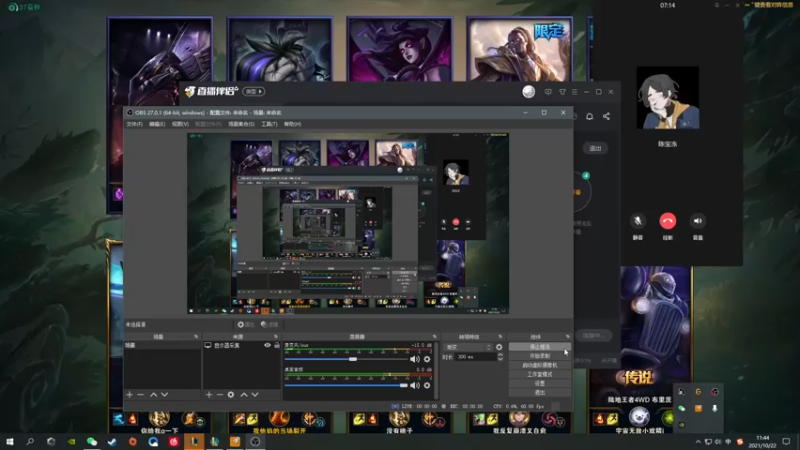Increase transition duration with the up stepper
The width and height of the screenshot is (800, 450).
tap(500, 355)
